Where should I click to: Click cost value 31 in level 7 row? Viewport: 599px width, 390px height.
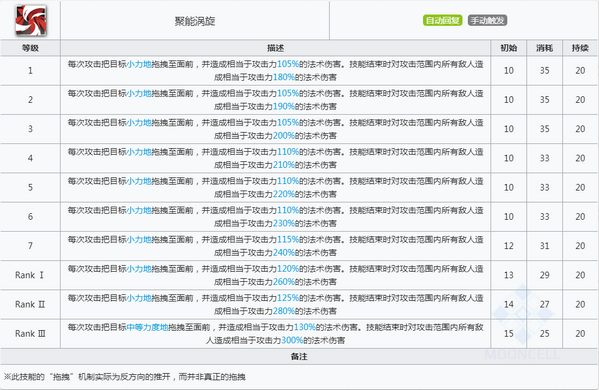[544, 246]
